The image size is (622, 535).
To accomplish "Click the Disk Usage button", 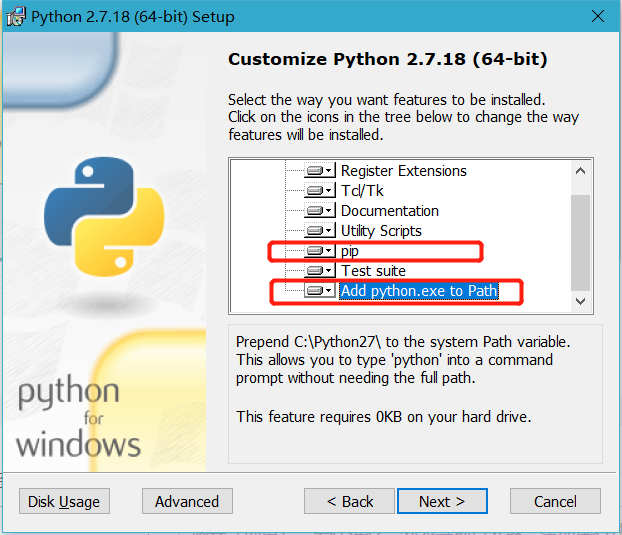I will pyautogui.click(x=64, y=501).
